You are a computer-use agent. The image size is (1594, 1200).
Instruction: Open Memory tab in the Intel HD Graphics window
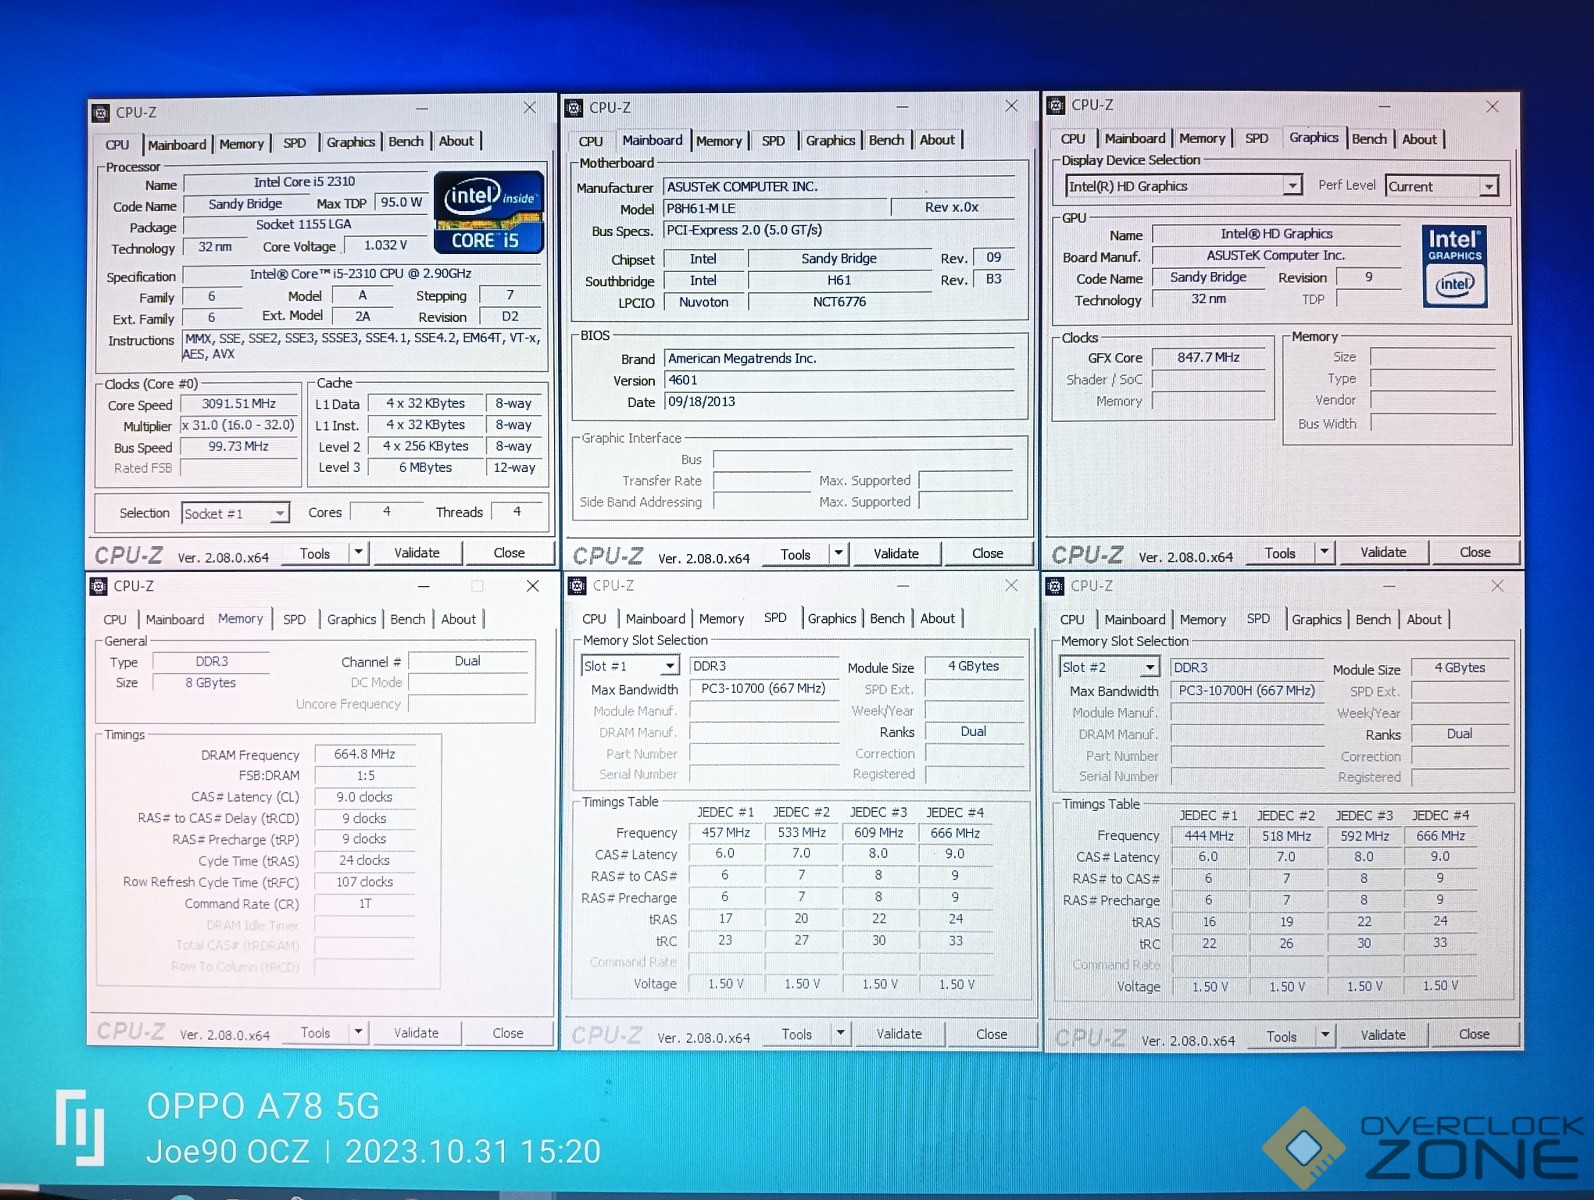(x=1202, y=139)
